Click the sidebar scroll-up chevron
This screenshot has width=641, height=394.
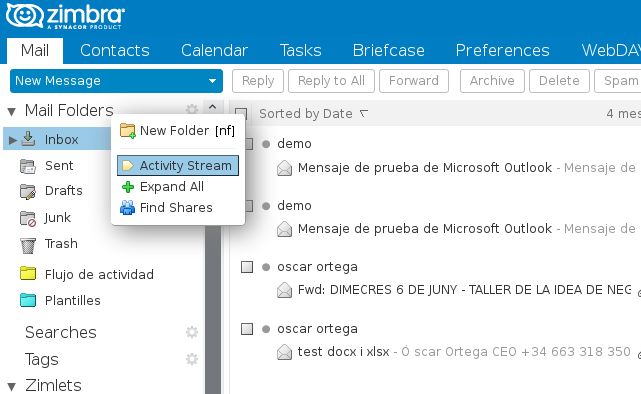pyautogui.click(x=212, y=107)
